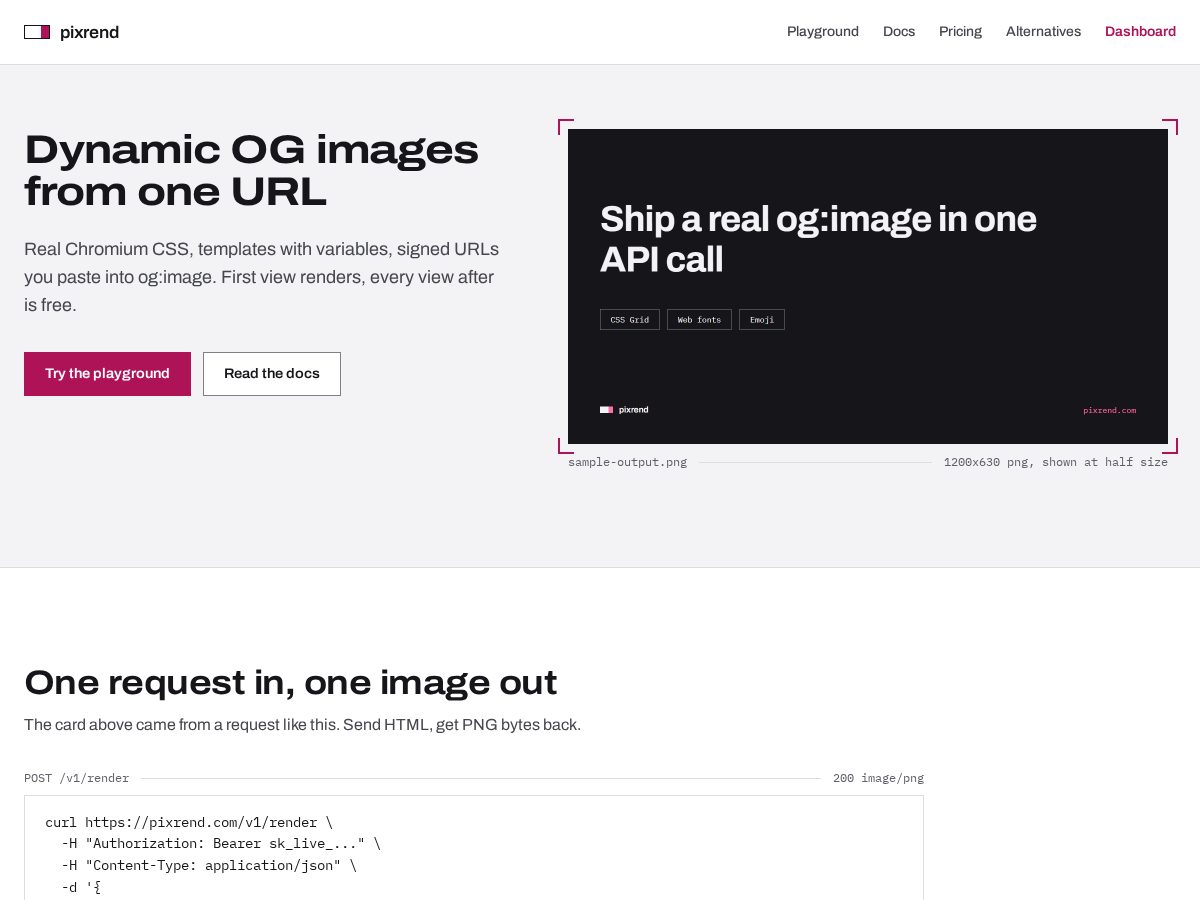Click the Dynamic OG images heading
The height and width of the screenshot is (900, 1200).
click(251, 170)
